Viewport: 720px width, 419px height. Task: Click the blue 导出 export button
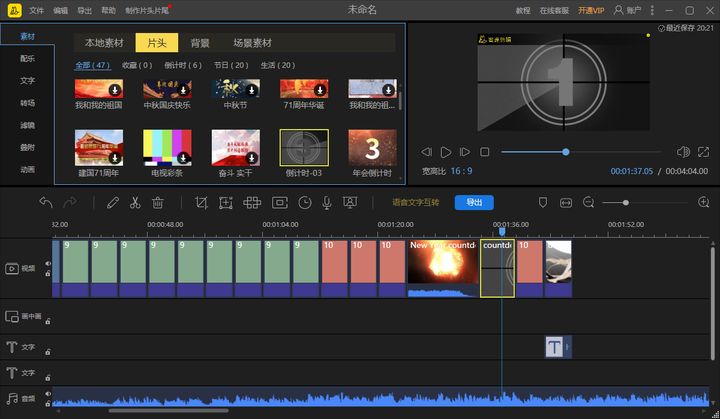tap(474, 203)
